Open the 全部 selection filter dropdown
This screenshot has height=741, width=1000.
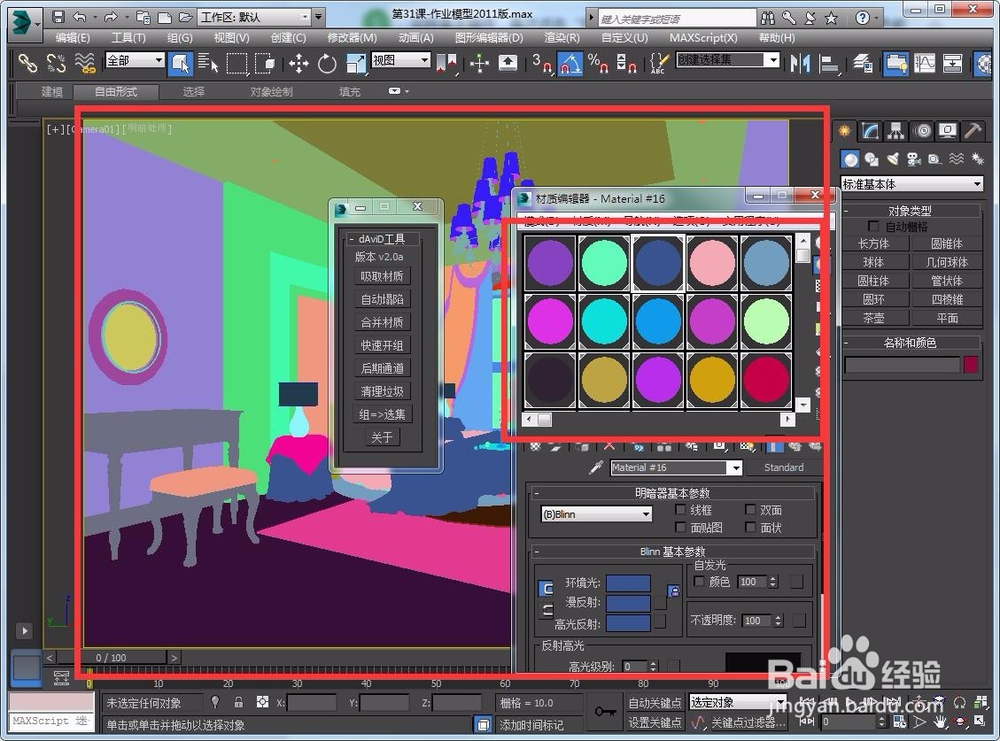click(135, 60)
